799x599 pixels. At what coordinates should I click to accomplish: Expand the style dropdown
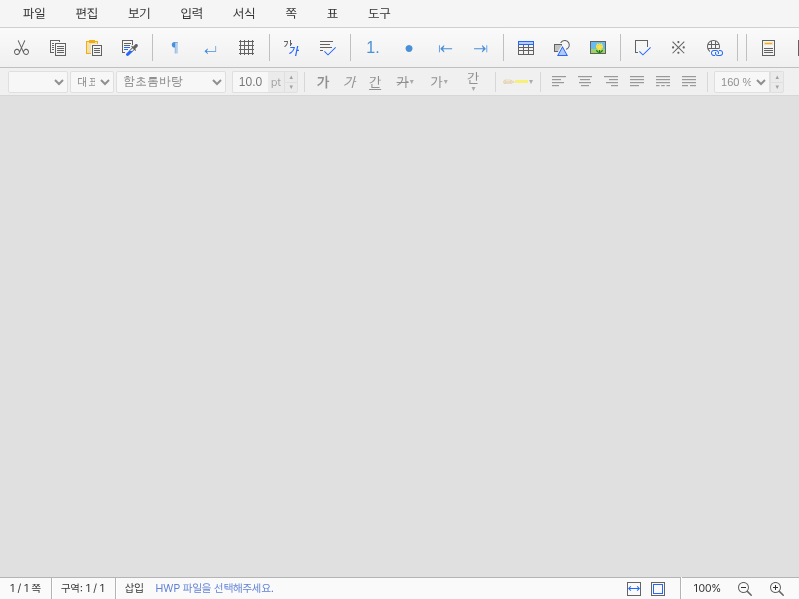click(38, 82)
